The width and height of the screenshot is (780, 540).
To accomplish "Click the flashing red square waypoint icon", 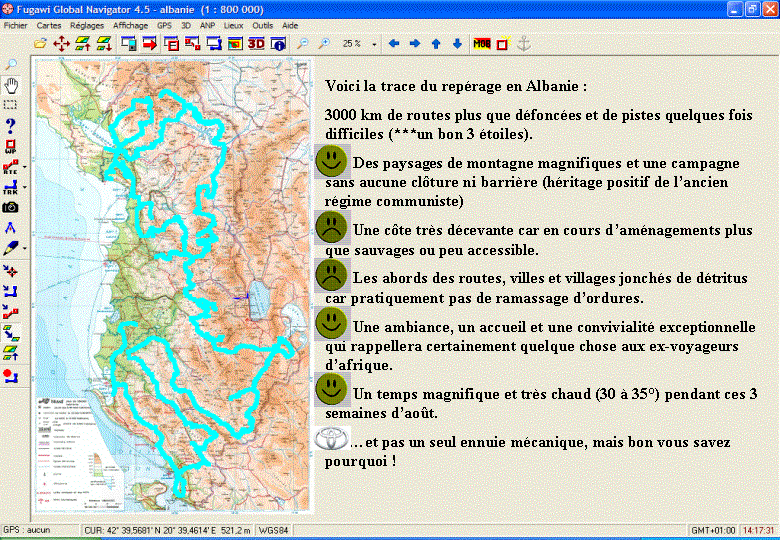I will [x=503, y=44].
